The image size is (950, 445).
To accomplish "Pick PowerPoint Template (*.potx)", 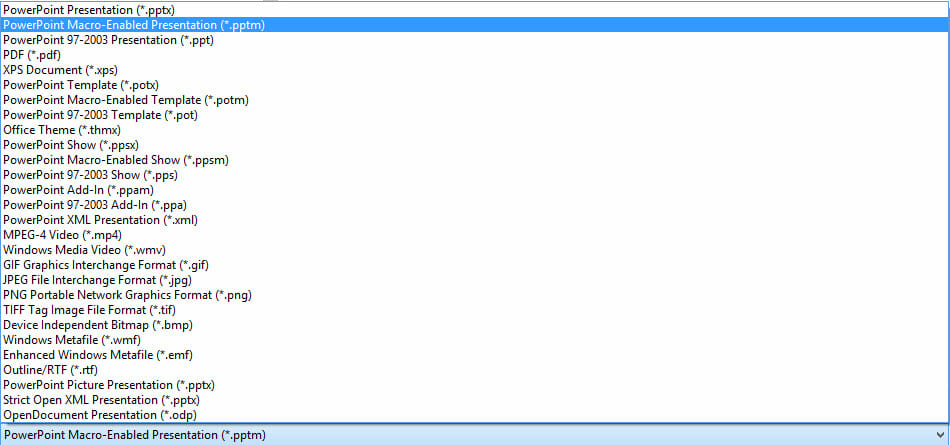I will click(x=474, y=85).
